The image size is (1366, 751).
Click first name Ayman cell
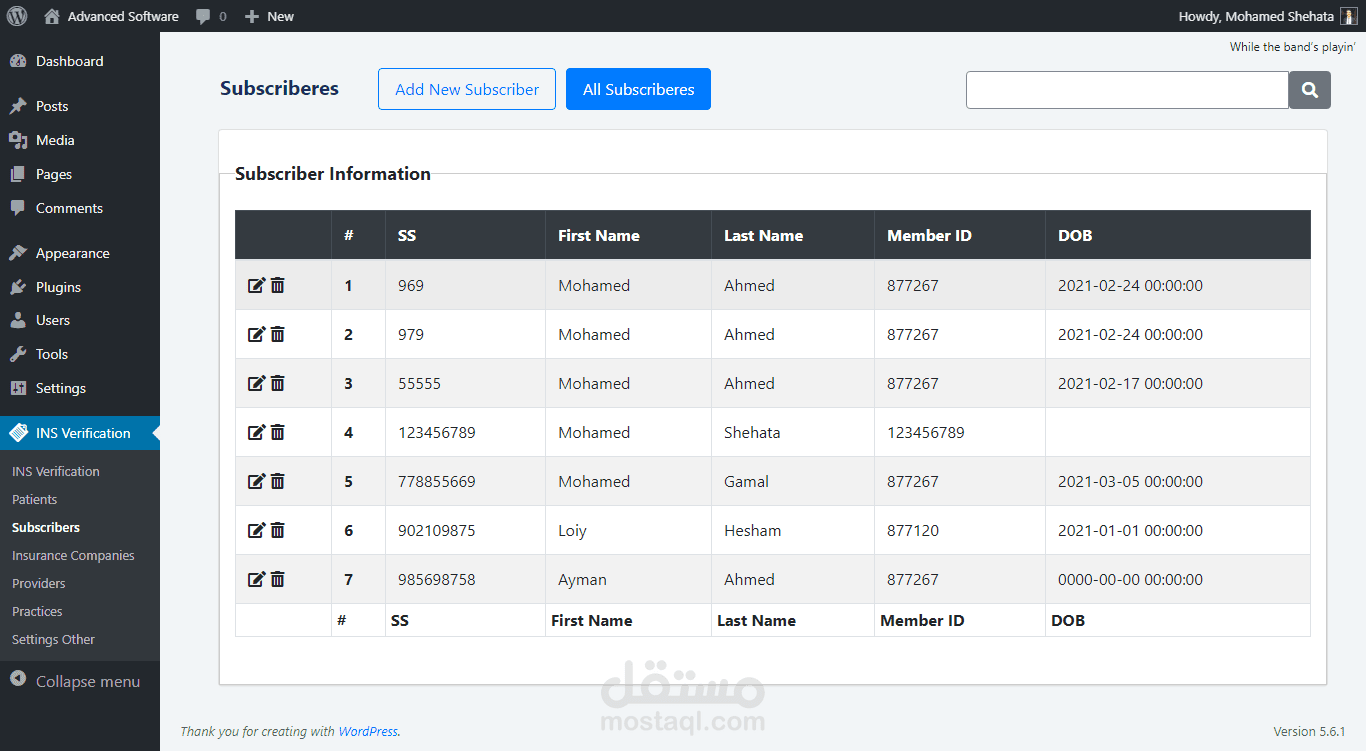(x=582, y=580)
